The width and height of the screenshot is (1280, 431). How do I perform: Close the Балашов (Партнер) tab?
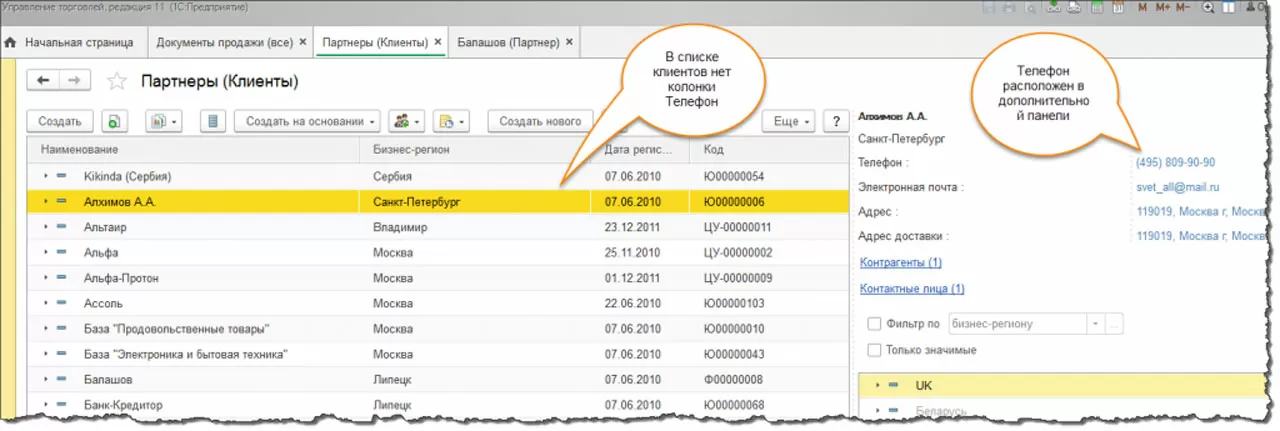[x=570, y=43]
